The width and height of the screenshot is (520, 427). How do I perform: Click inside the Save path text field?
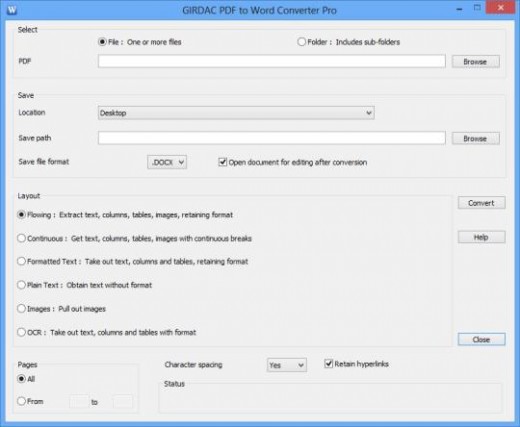(x=272, y=138)
